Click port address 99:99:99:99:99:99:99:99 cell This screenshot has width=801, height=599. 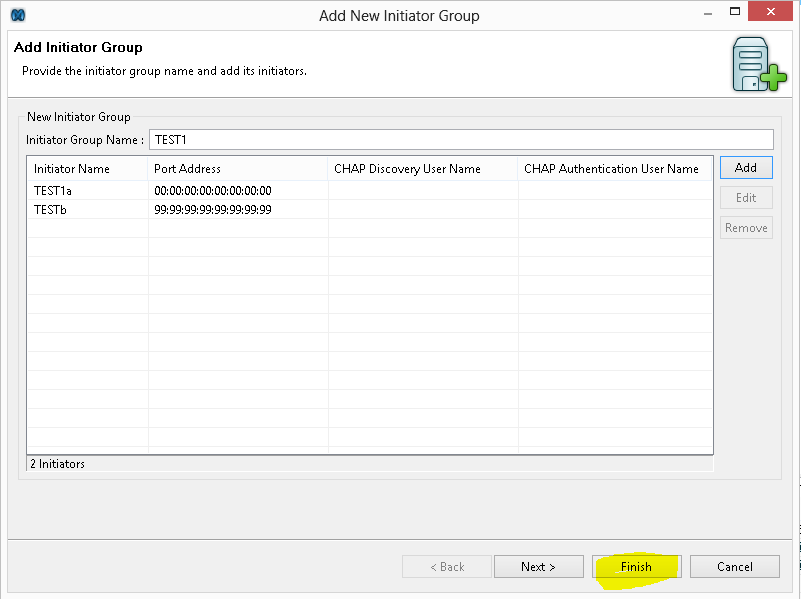pyautogui.click(x=213, y=210)
